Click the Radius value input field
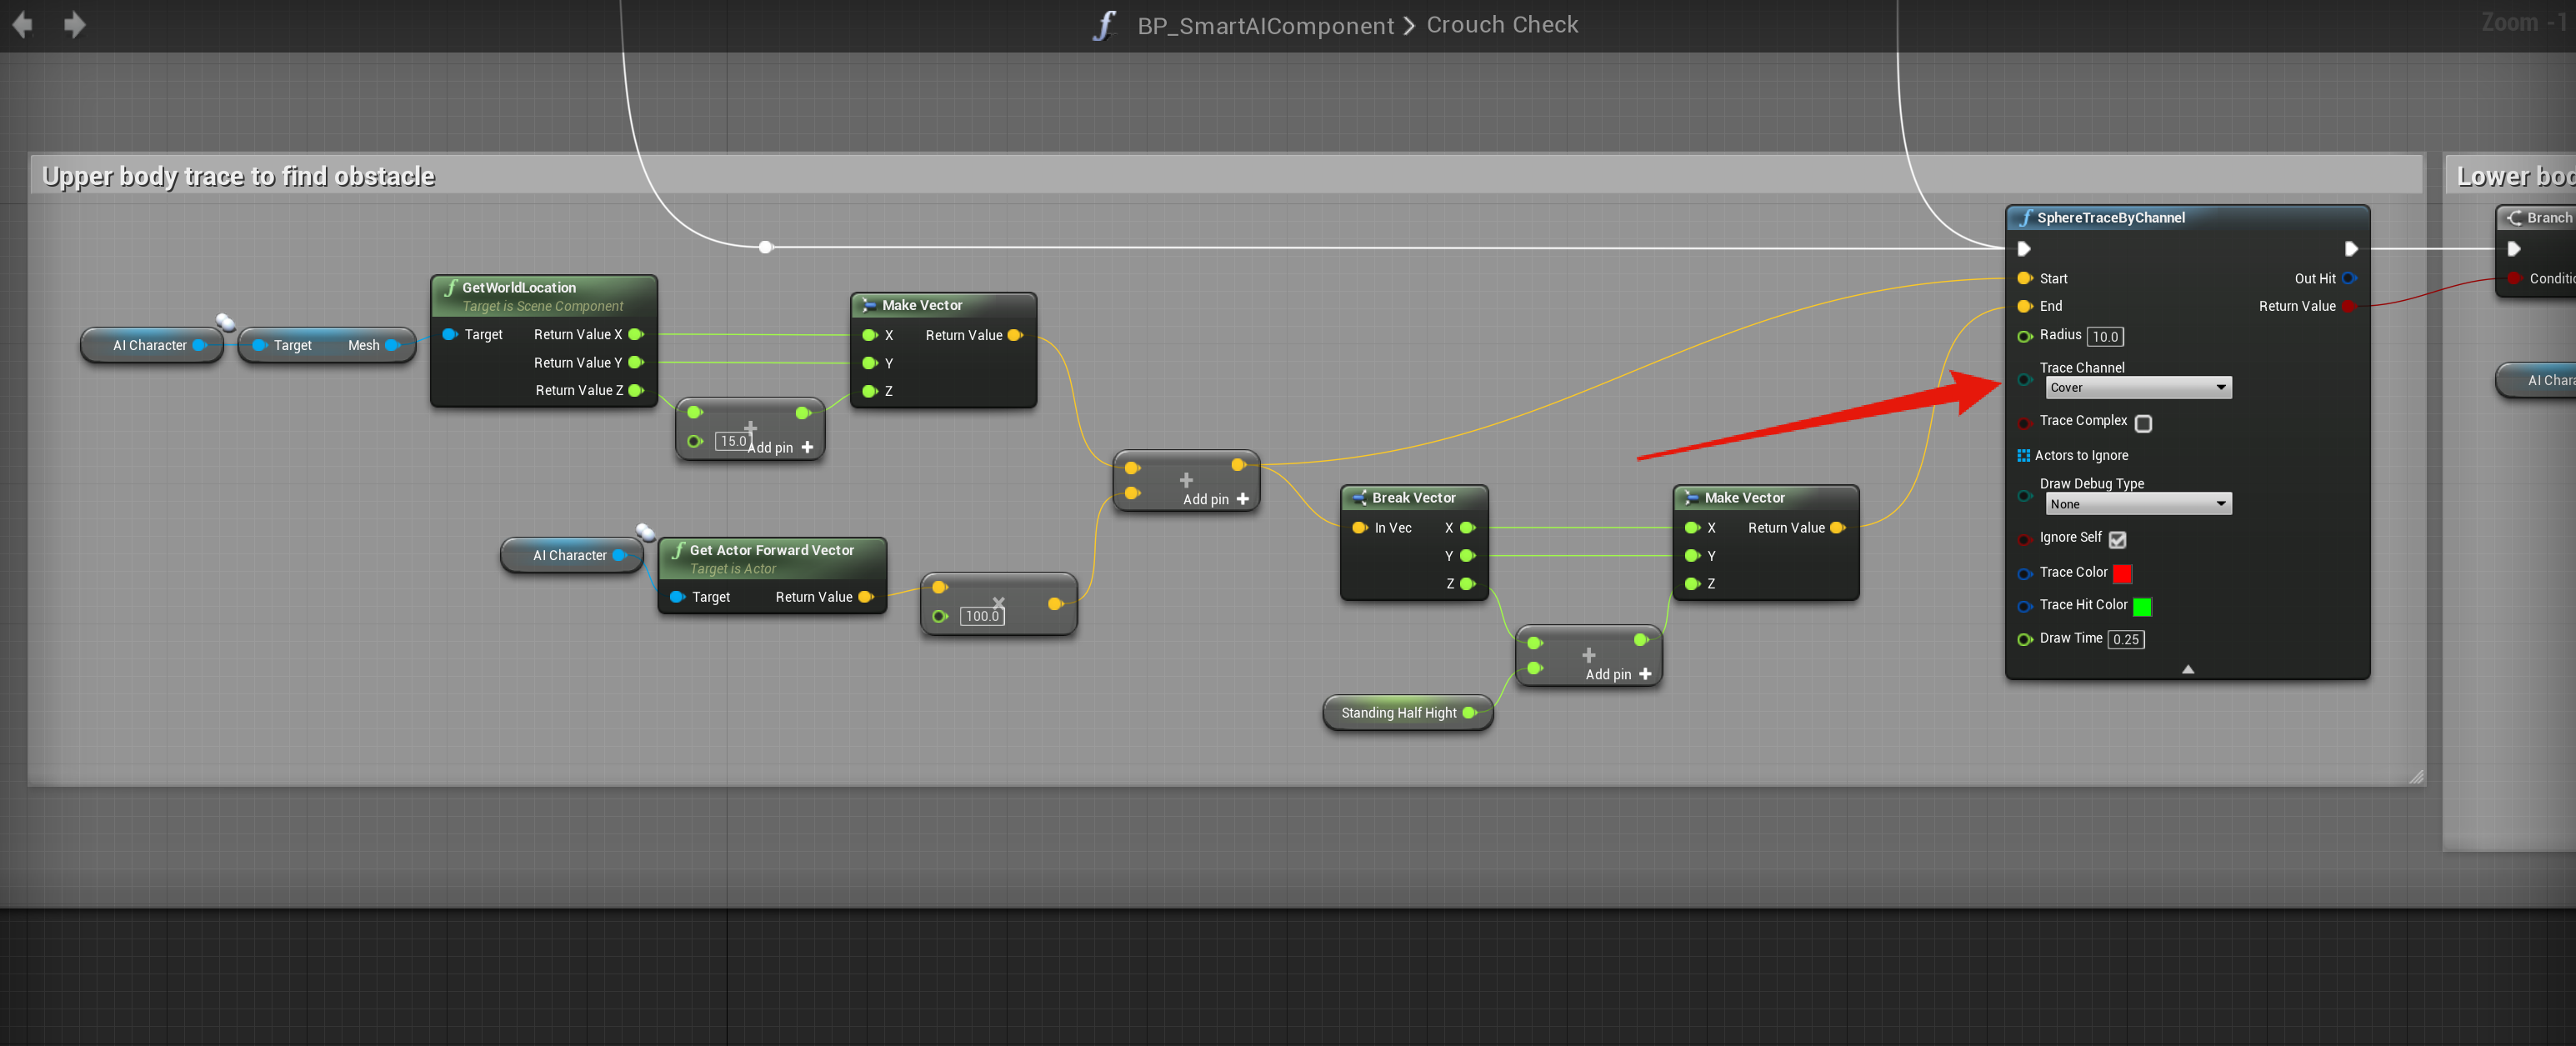 coord(2104,337)
